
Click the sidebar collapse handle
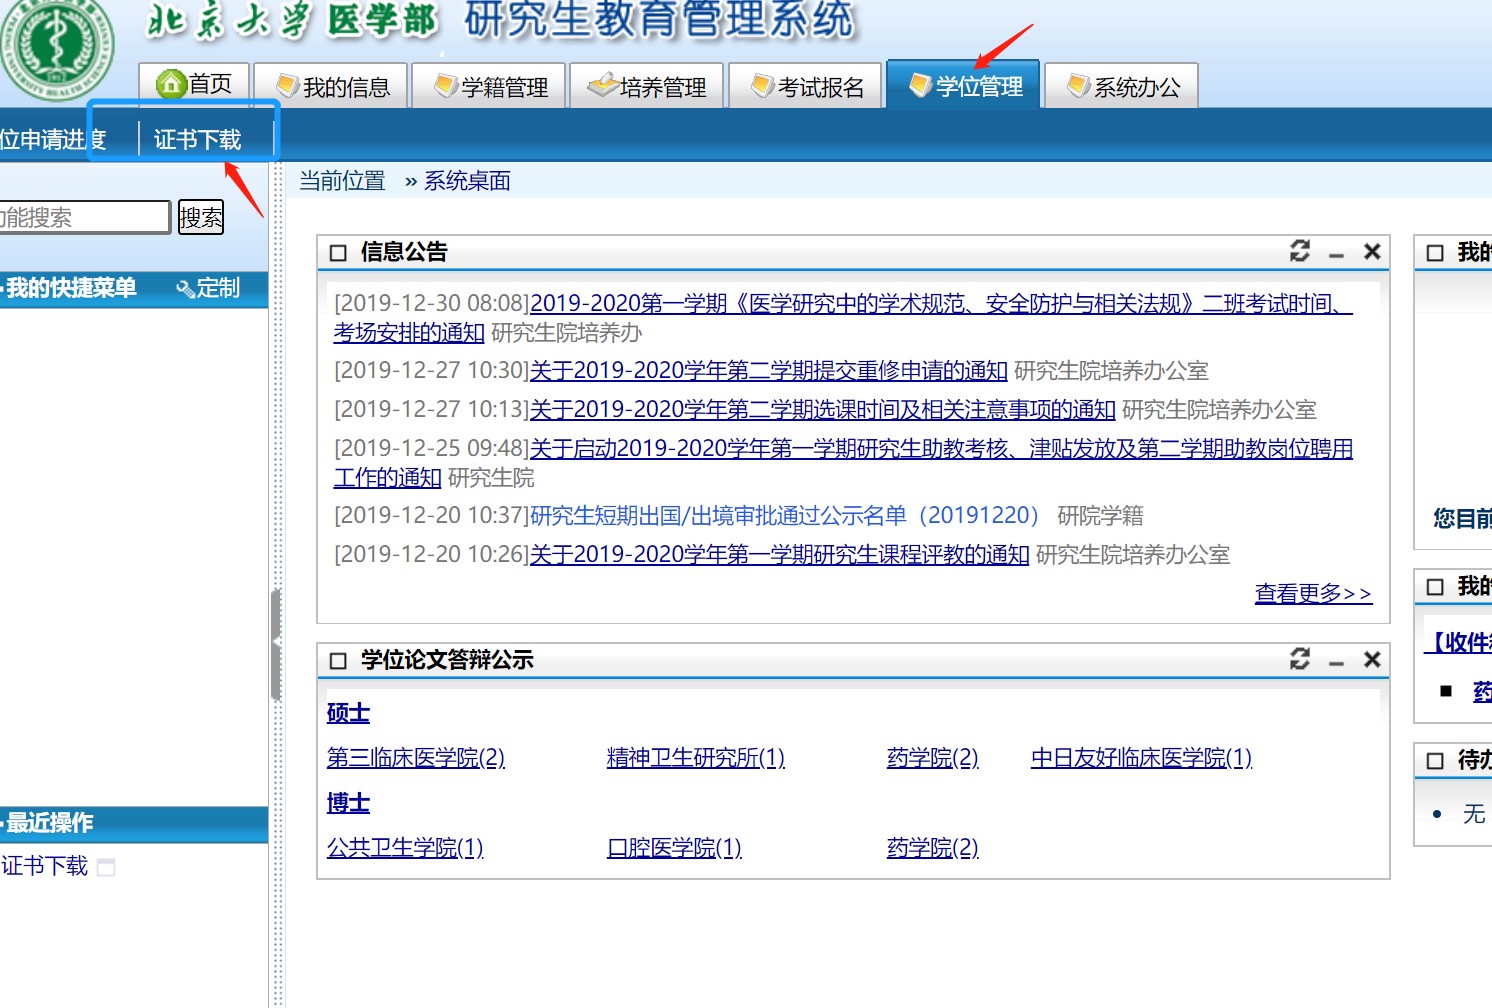(275, 645)
